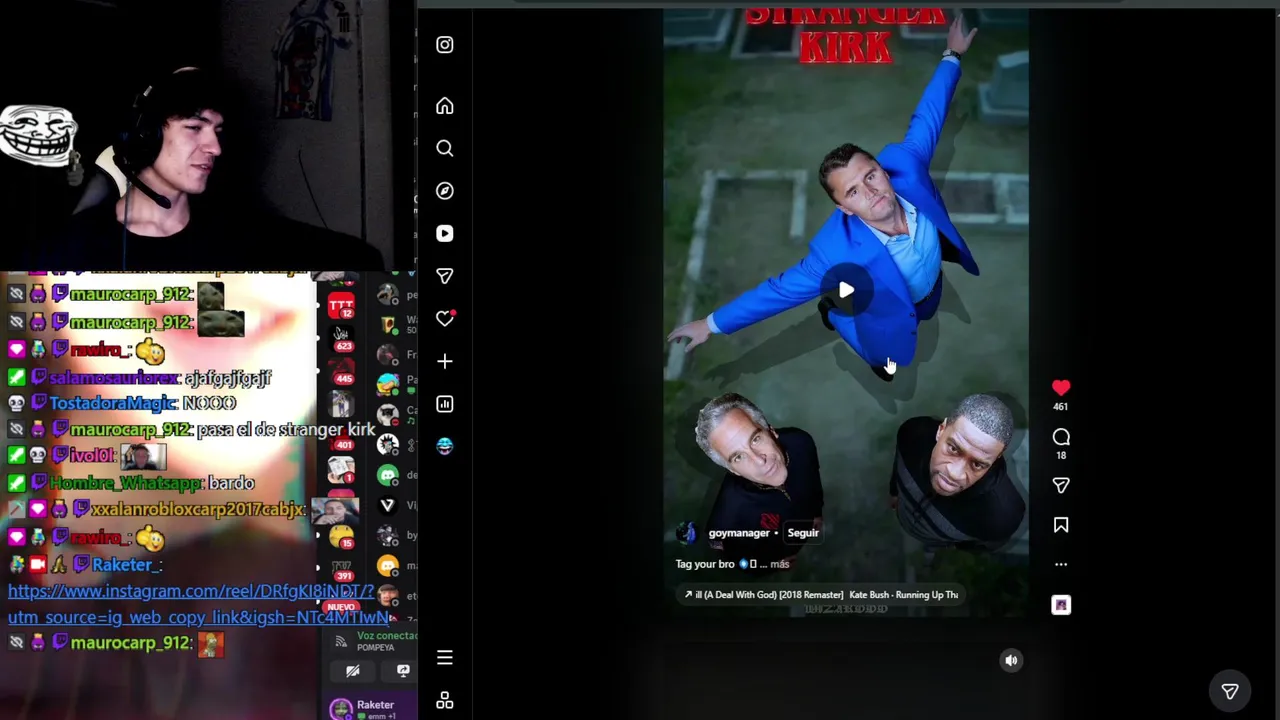The width and height of the screenshot is (1280, 720).
Task: Click username salamosauriorex in chat
Action: click(x=115, y=377)
